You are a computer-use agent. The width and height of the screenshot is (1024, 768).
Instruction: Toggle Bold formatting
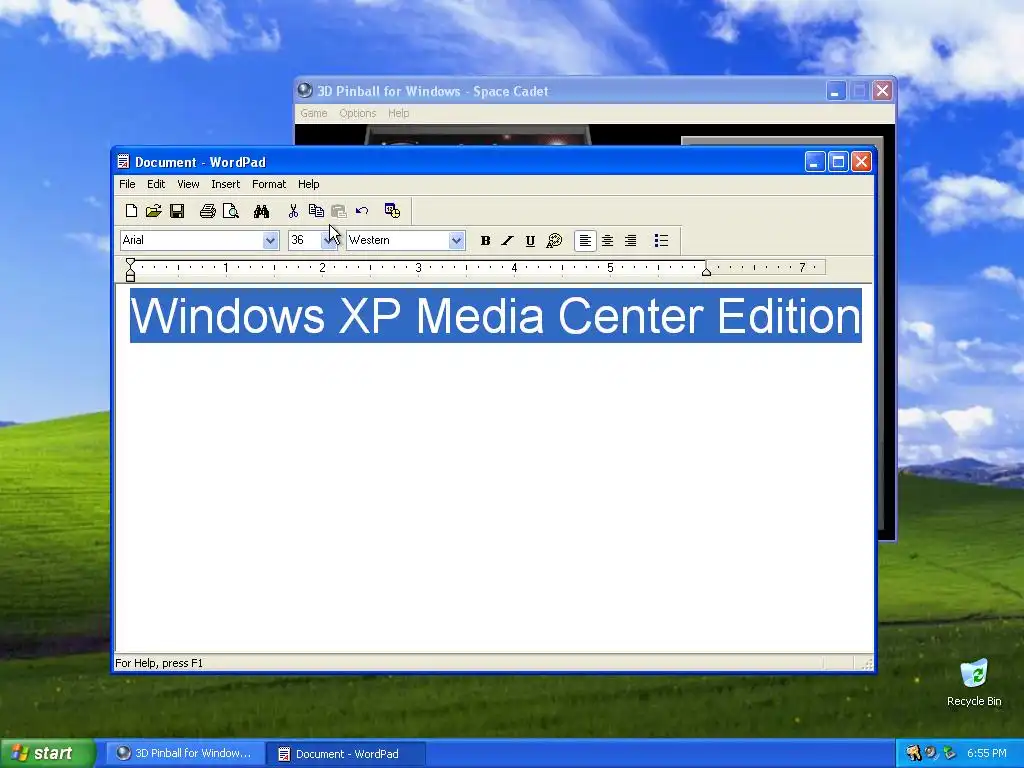pos(485,241)
